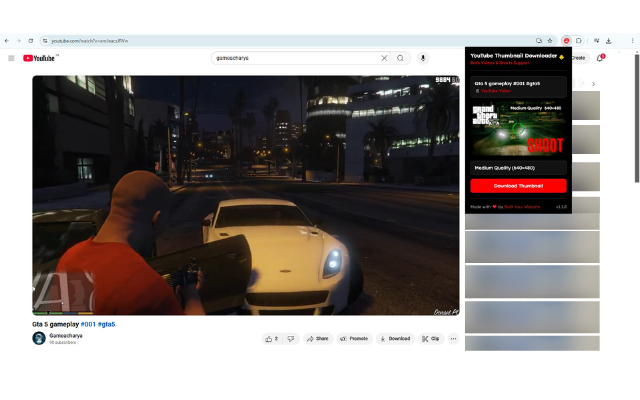Click the search magnifier button
640x400 pixels.
(x=401, y=58)
